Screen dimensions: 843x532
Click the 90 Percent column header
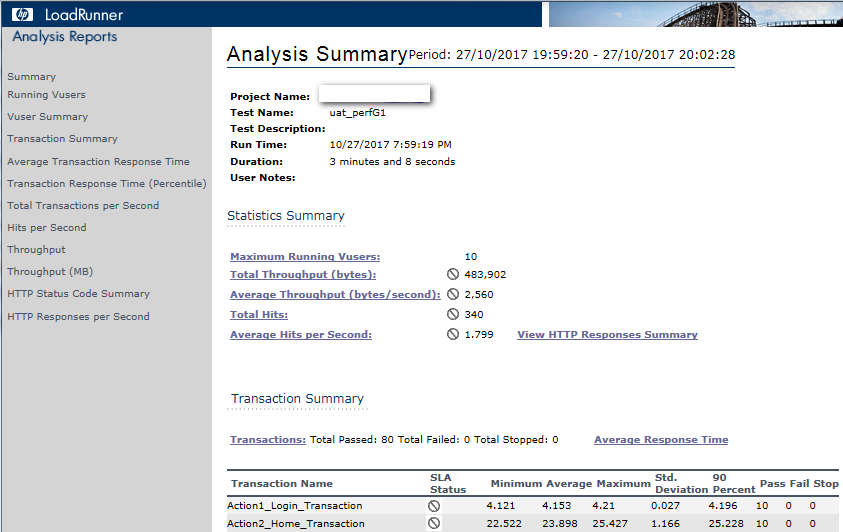(x=734, y=484)
